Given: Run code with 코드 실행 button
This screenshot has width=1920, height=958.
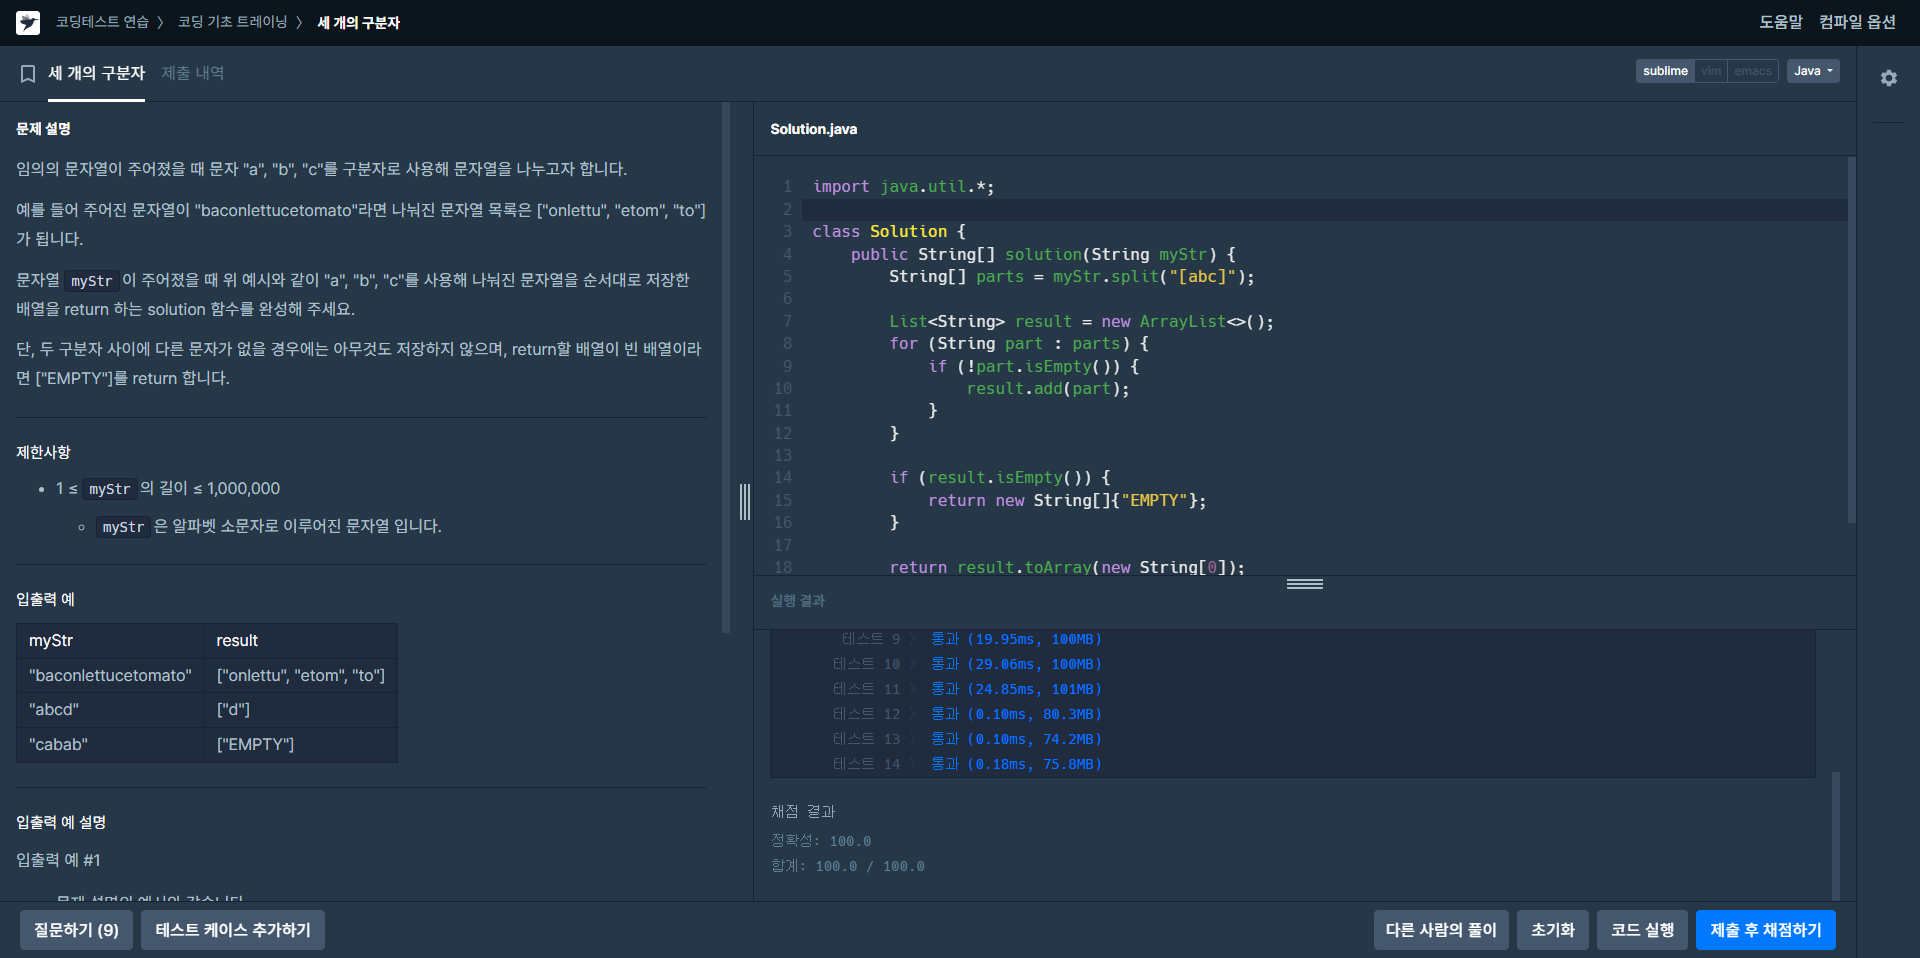Looking at the screenshot, I should [1642, 930].
